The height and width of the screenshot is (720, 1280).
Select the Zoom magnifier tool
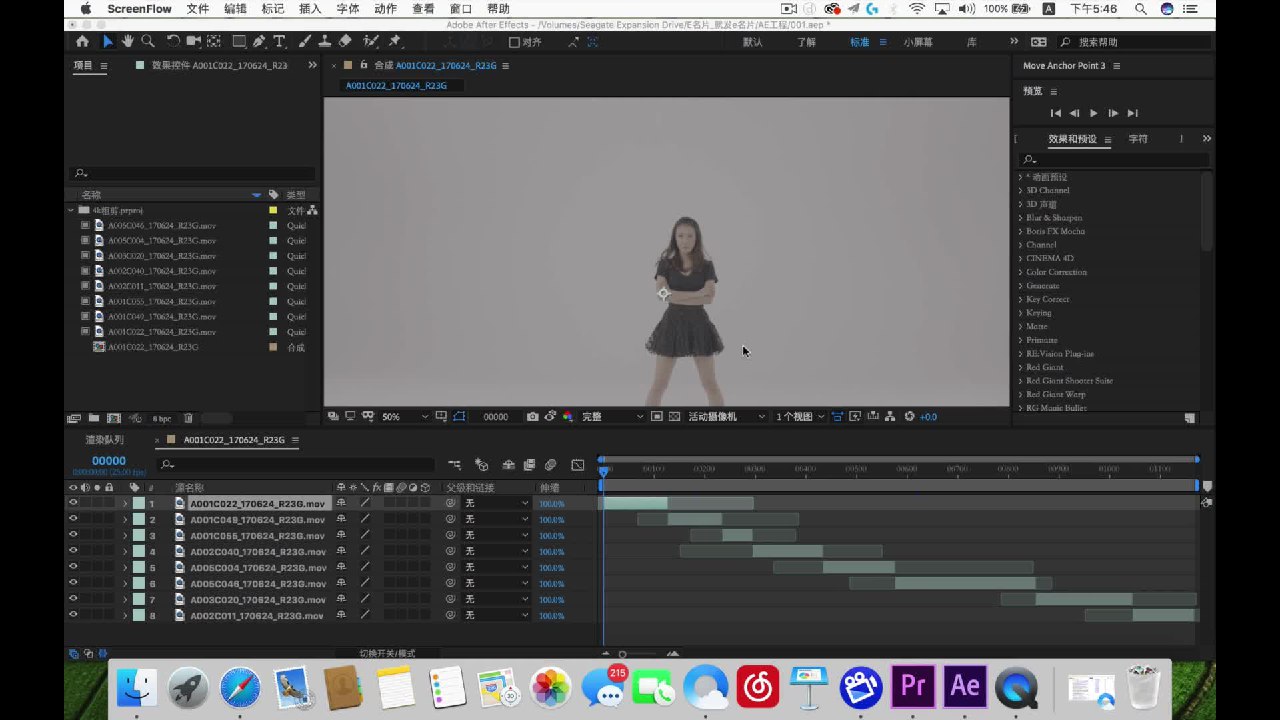point(148,42)
